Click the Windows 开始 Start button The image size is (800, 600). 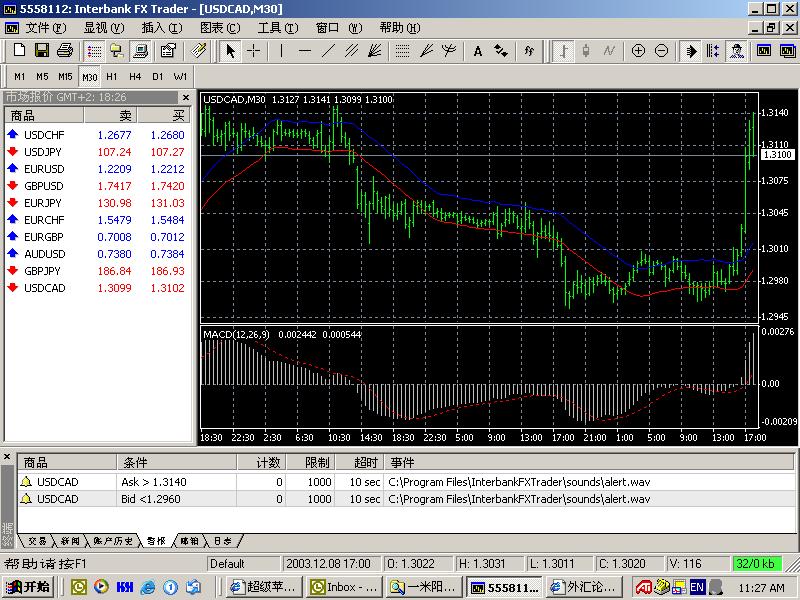28,587
